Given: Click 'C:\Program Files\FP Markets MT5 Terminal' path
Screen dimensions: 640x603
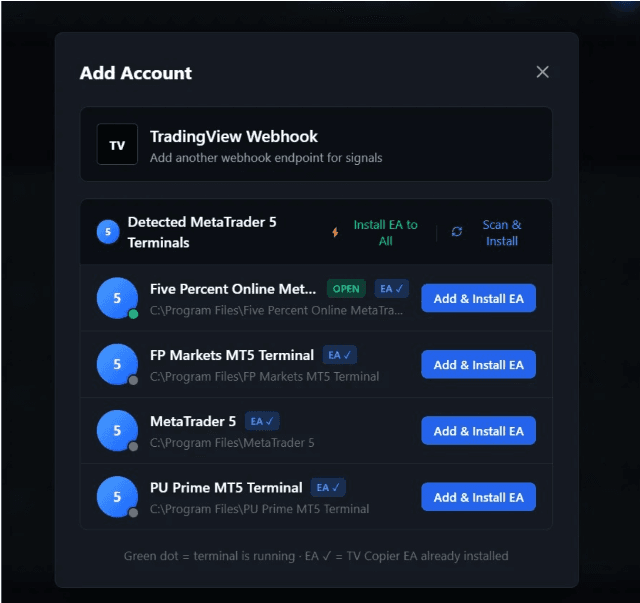Looking at the screenshot, I should click(x=264, y=377).
